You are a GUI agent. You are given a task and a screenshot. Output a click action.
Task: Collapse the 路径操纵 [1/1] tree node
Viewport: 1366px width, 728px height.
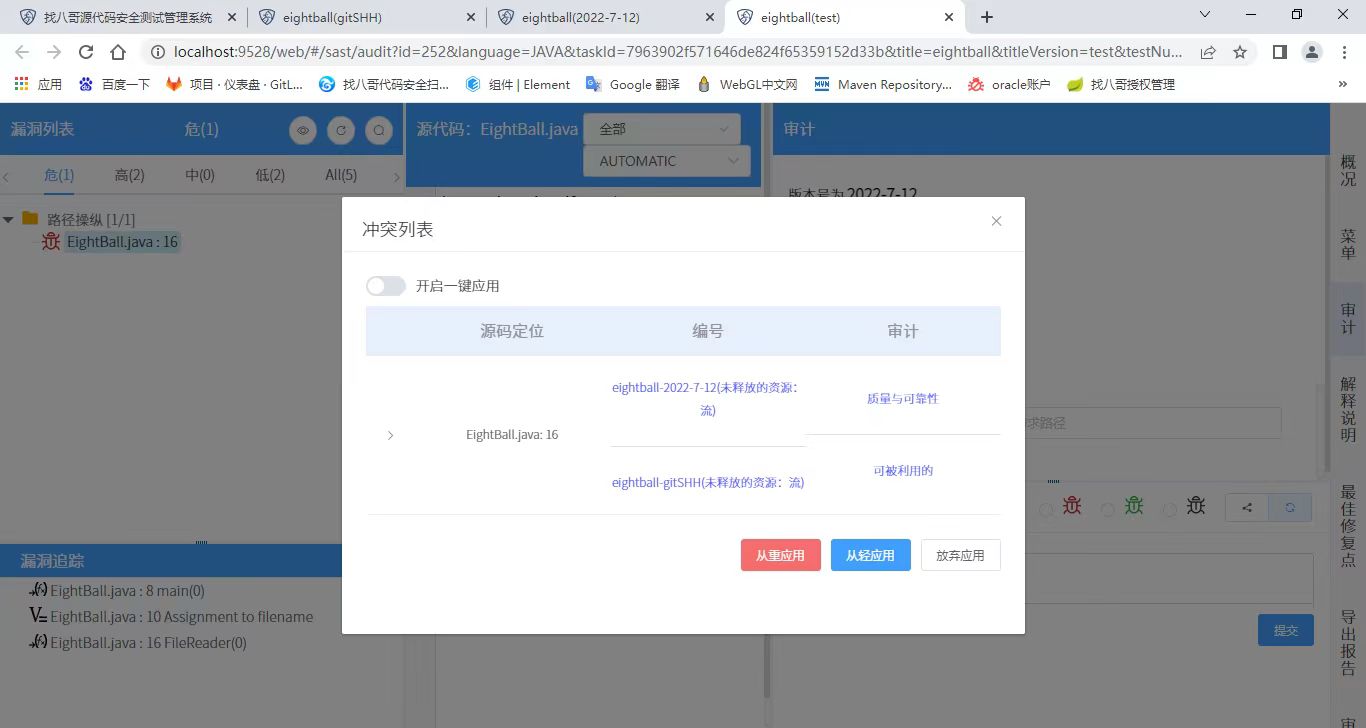tap(9, 219)
